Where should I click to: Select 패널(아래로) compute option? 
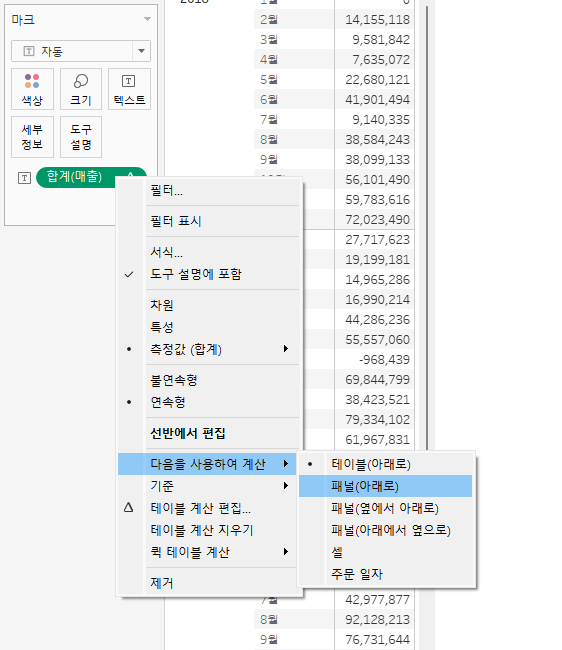(x=386, y=486)
